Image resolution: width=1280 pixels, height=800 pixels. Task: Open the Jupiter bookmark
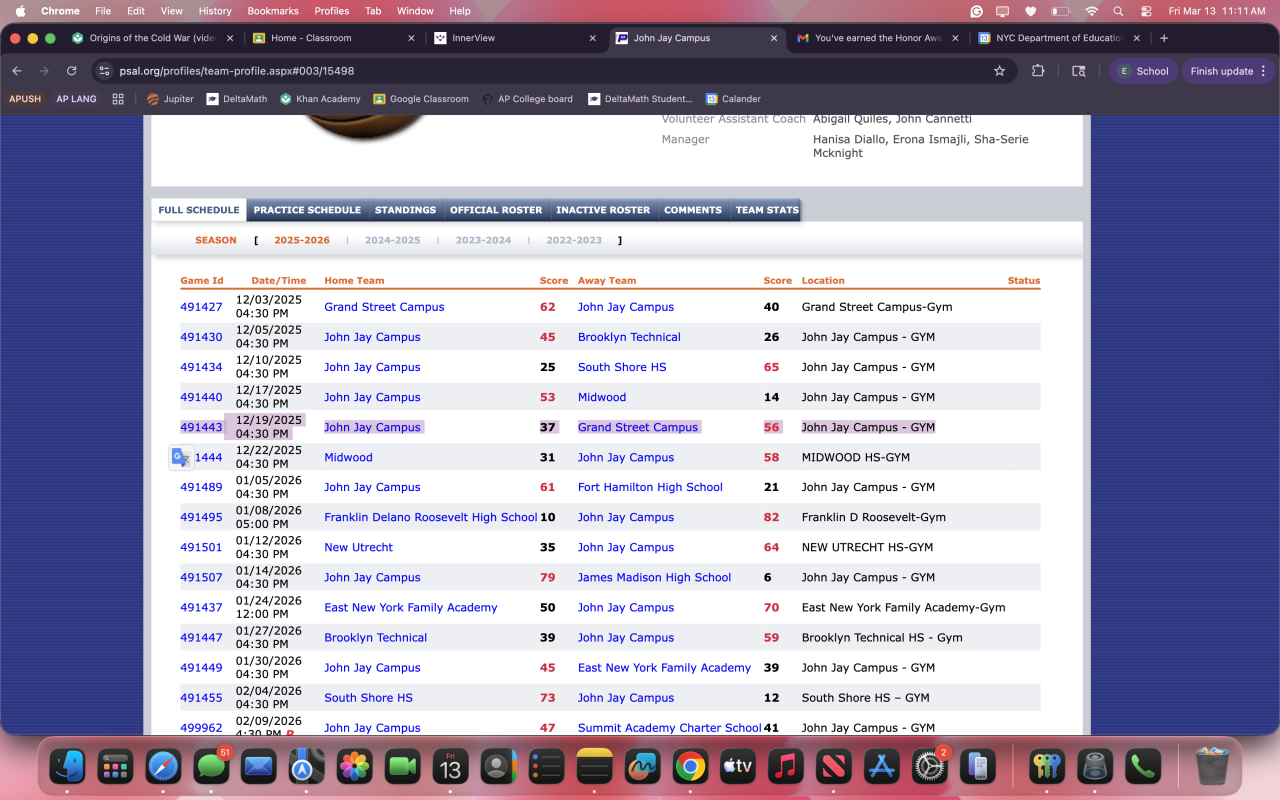[x=170, y=99]
